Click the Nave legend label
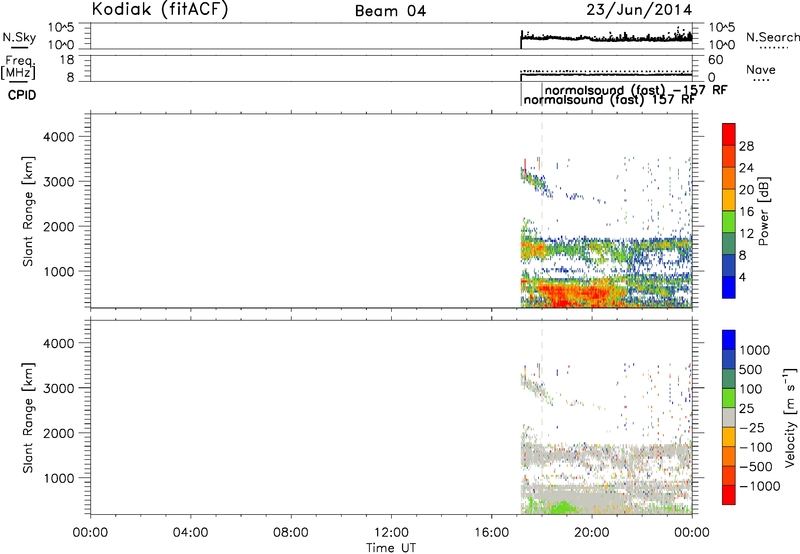 point(760,69)
